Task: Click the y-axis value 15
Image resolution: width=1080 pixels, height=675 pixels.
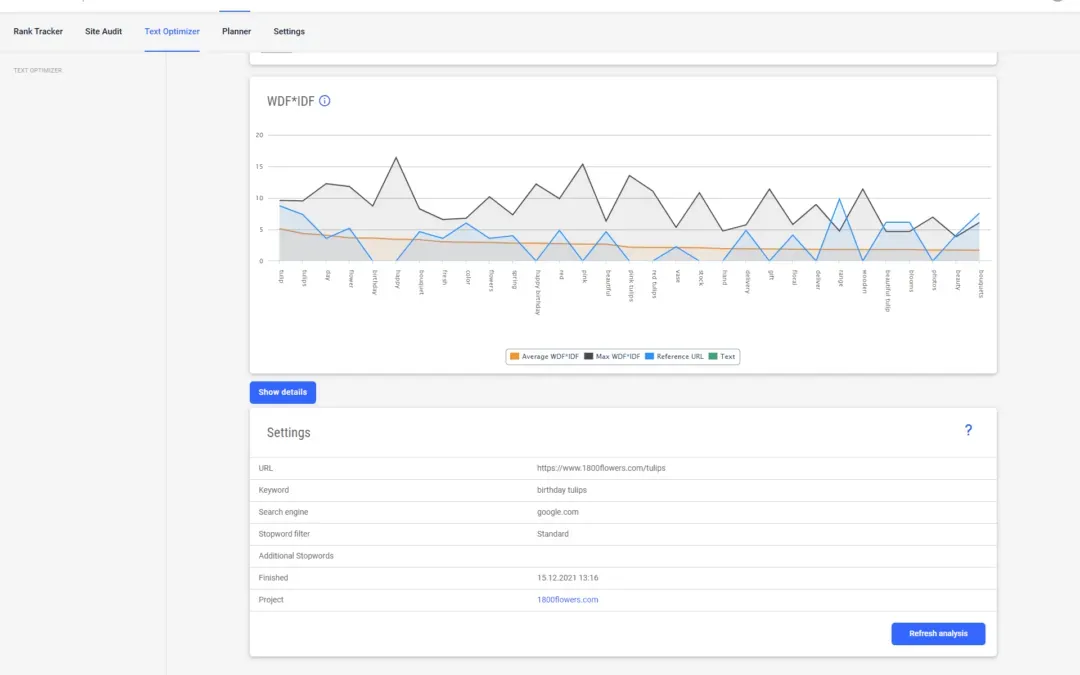Action: click(259, 167)
